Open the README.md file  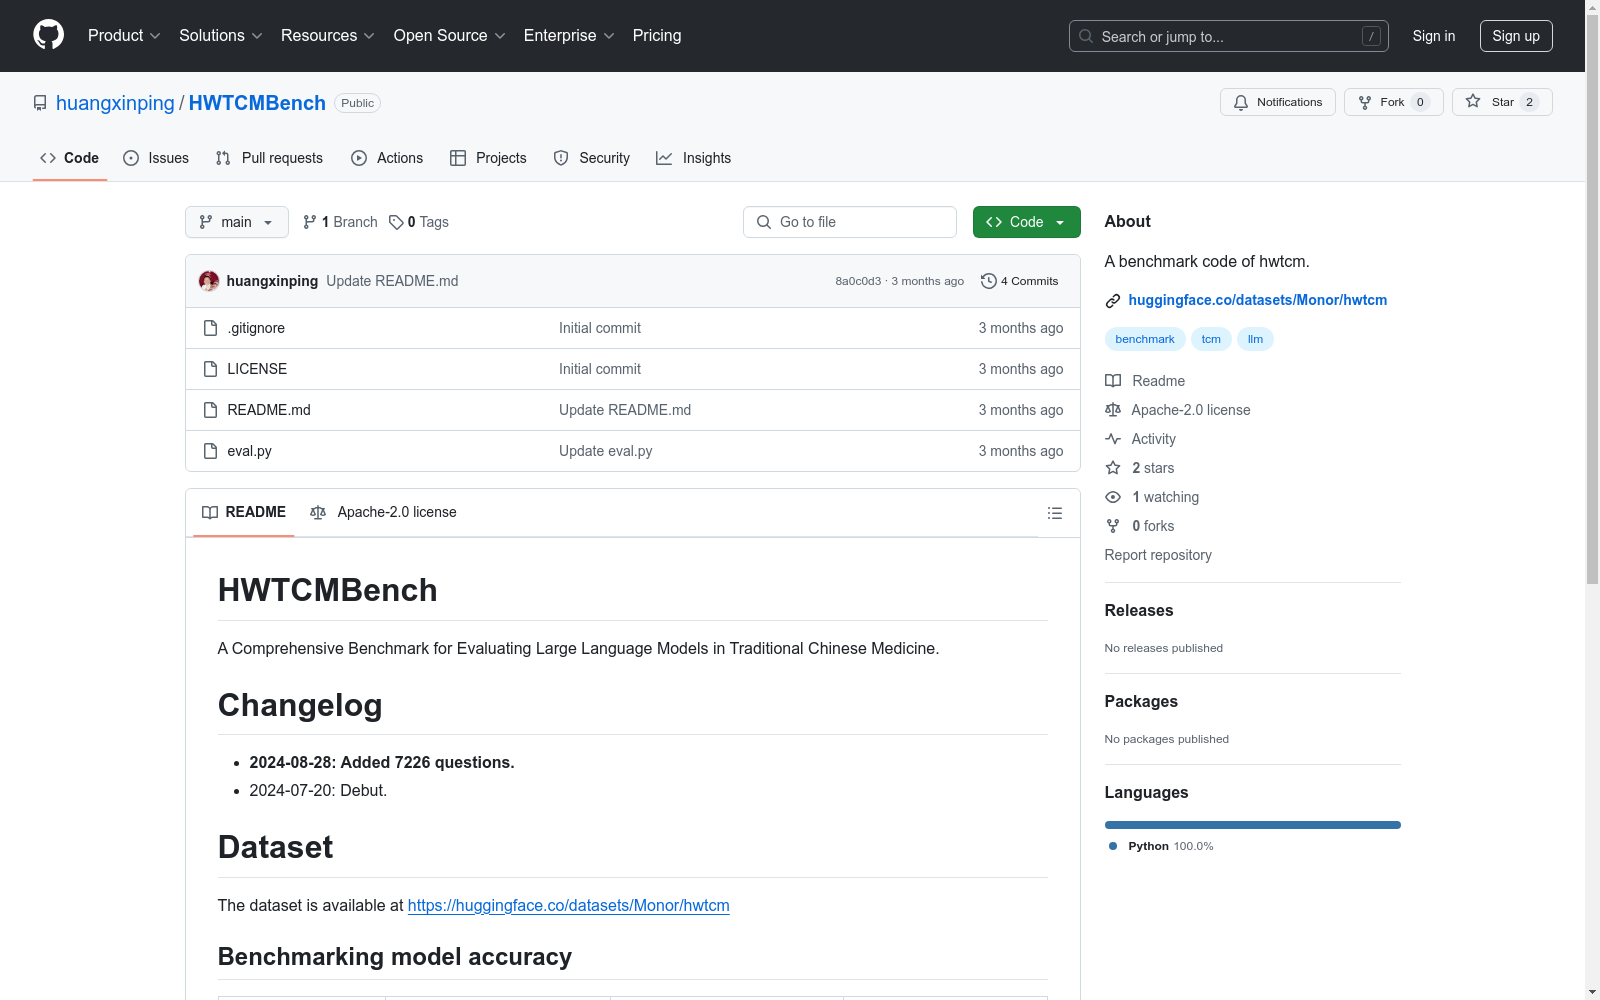coord(269,410)
